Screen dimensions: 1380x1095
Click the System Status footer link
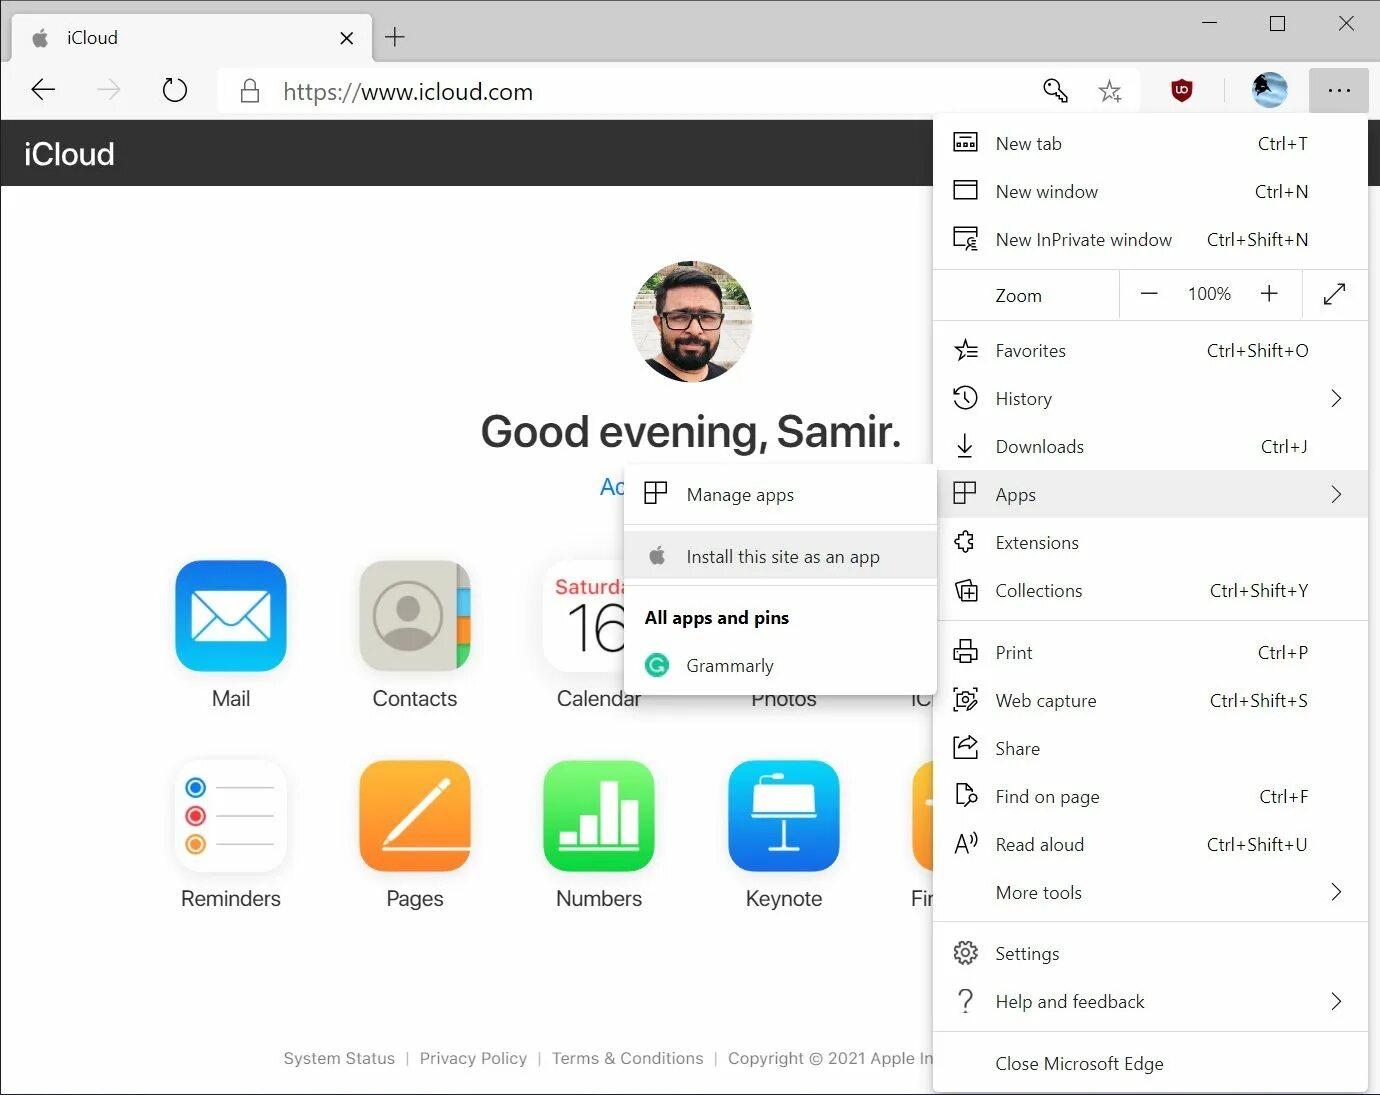339,1059
